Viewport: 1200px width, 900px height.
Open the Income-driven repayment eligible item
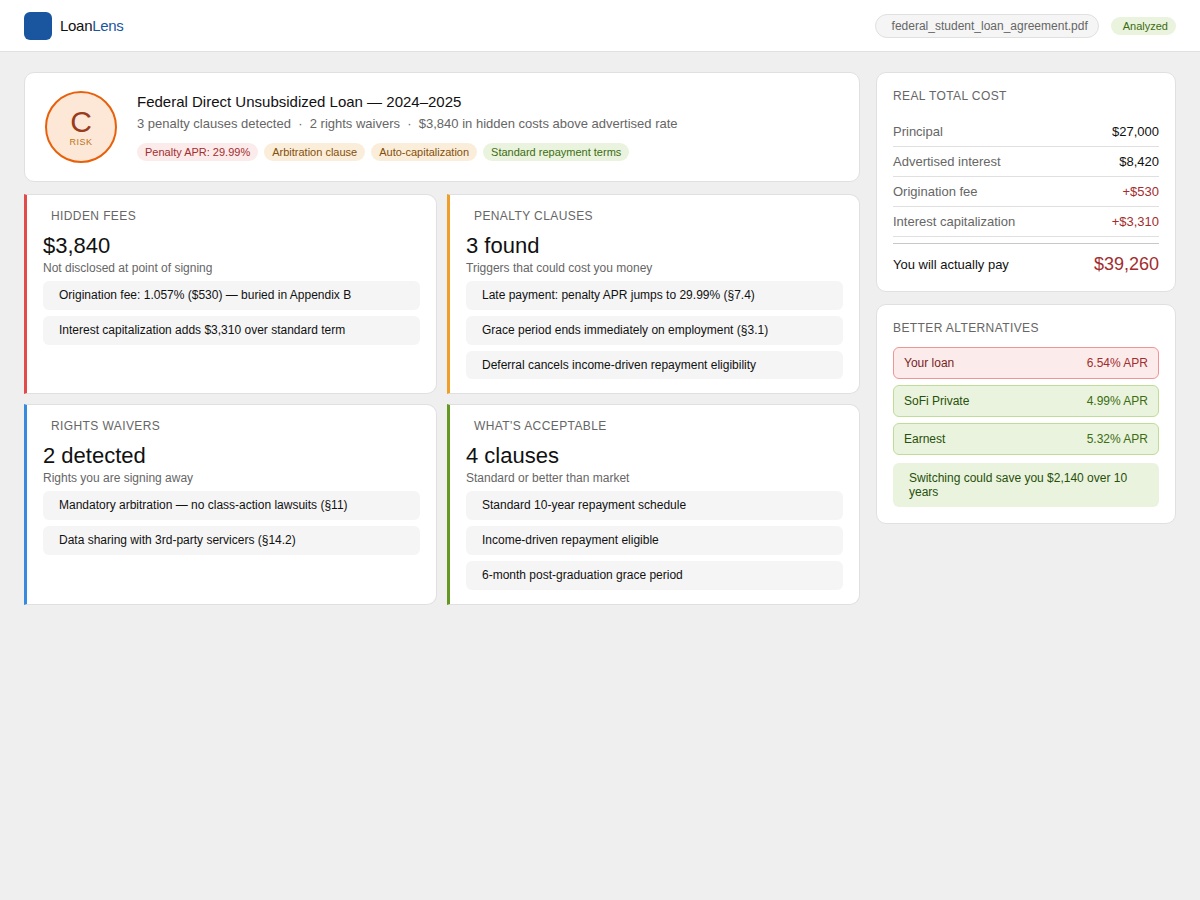click(x=654, y=540)
